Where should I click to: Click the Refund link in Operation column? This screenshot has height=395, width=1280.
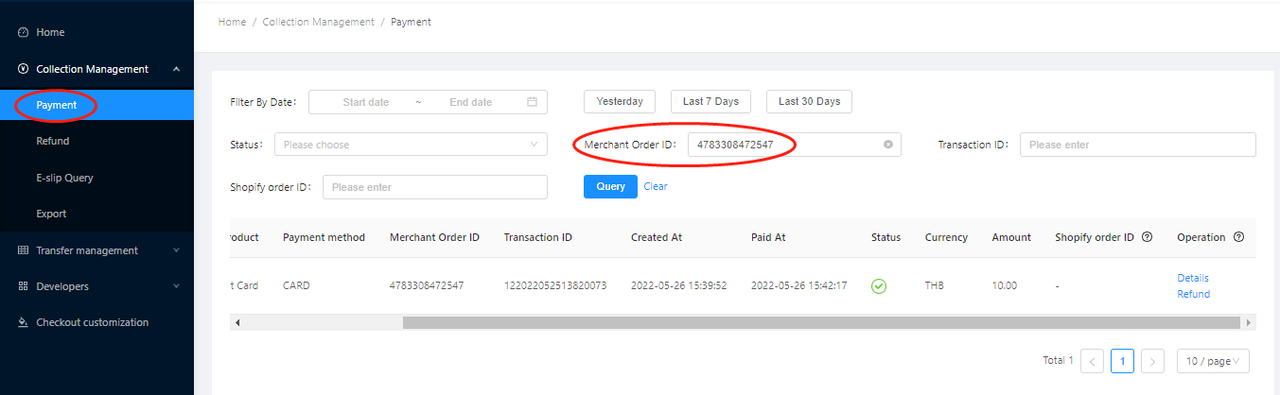tap(1193, 294)
